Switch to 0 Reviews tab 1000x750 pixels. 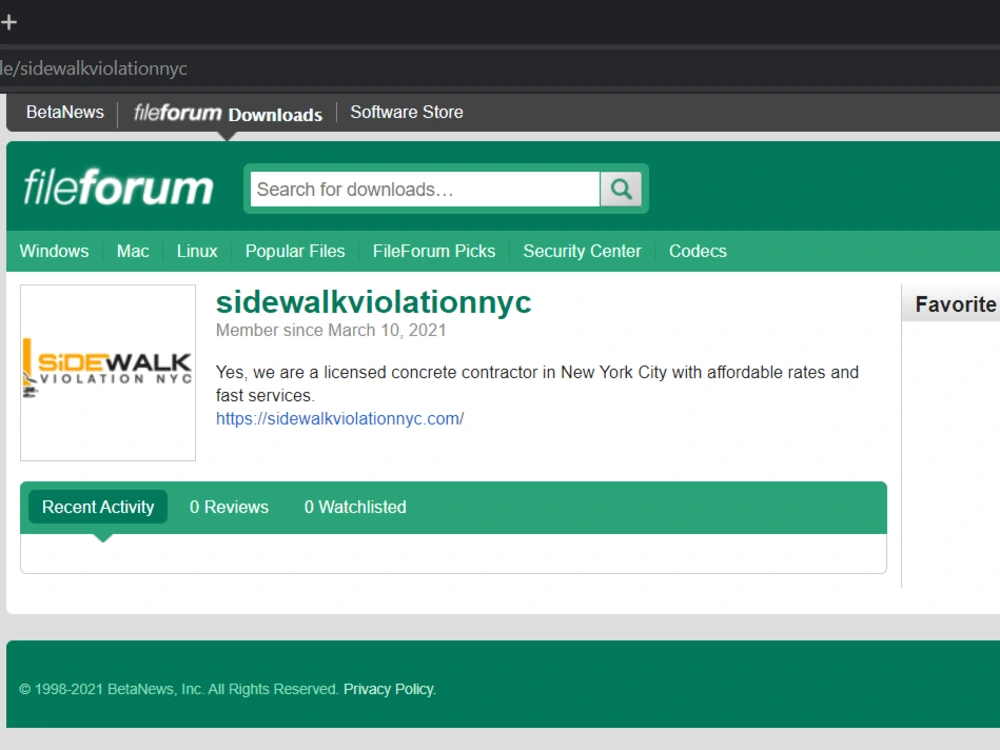[229, 507]
